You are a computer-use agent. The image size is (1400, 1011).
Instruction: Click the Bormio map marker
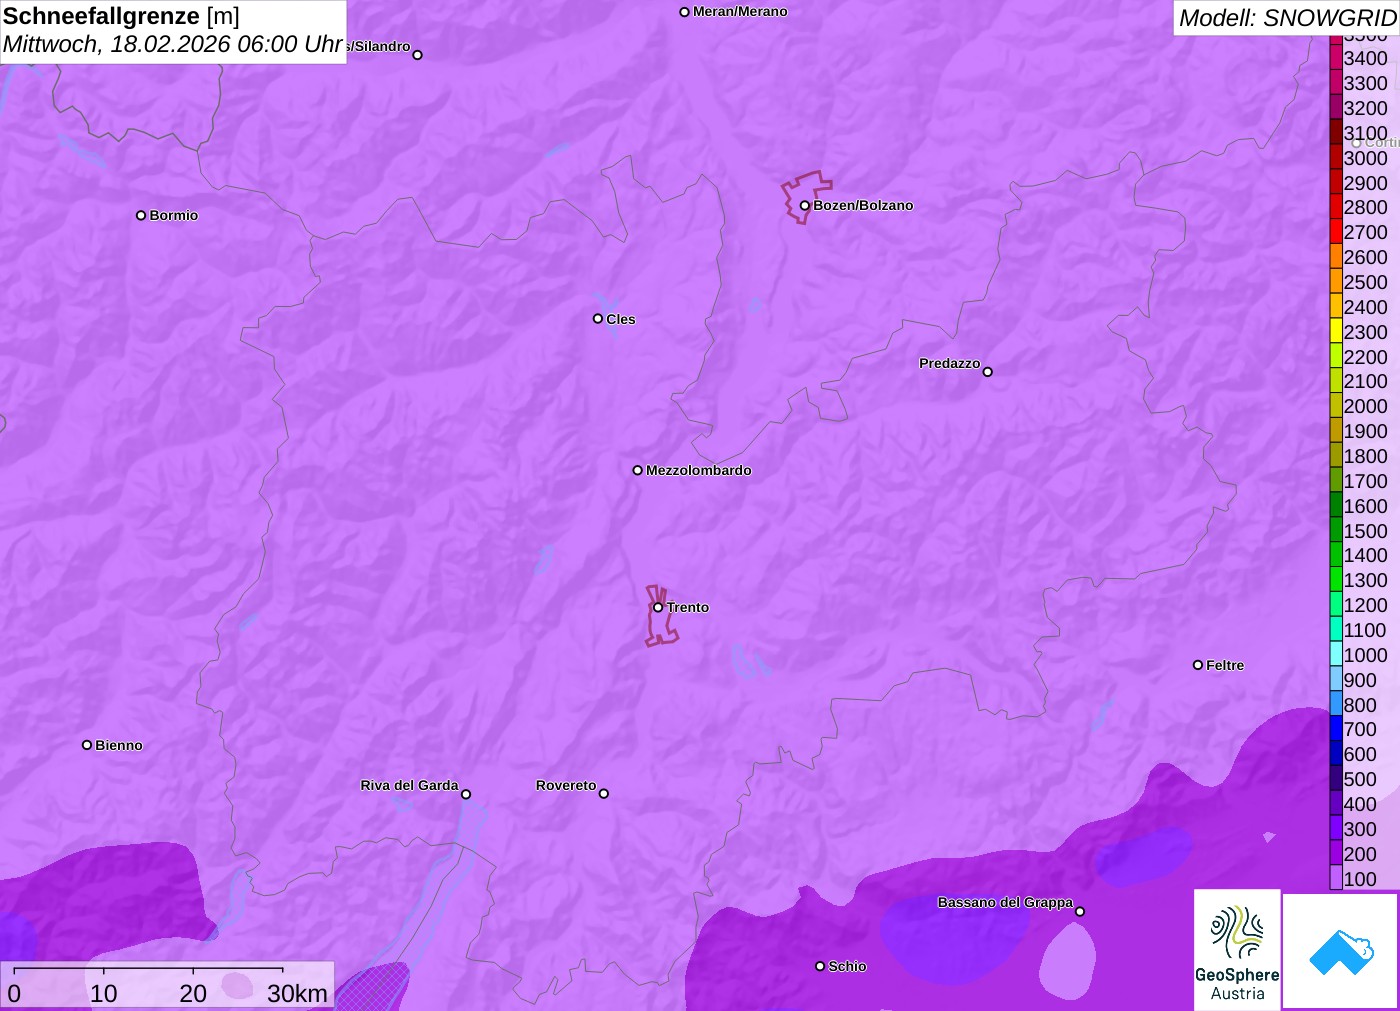141,215
